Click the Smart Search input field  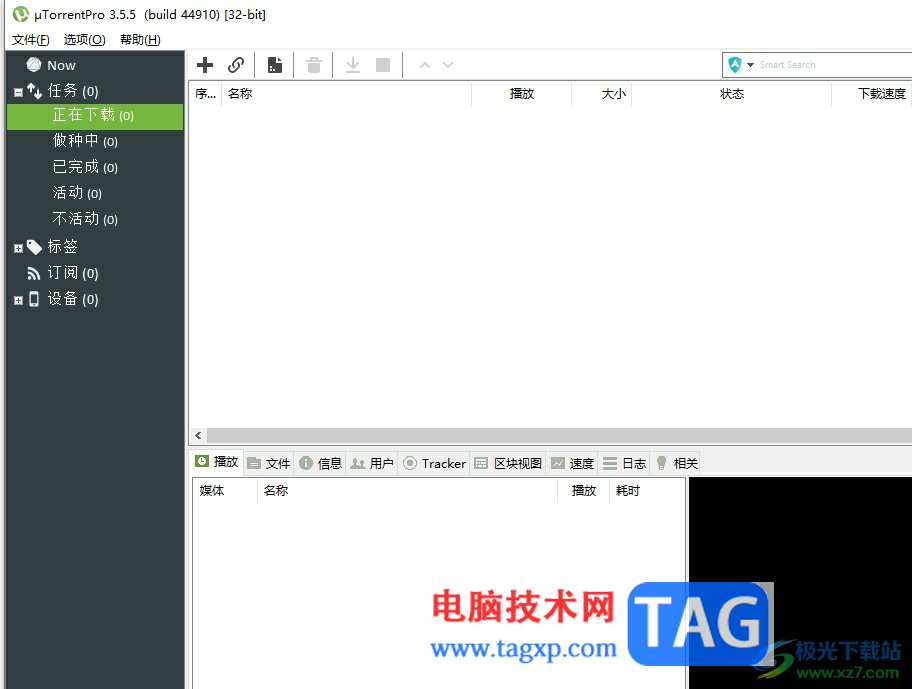(x=835, y=65)
